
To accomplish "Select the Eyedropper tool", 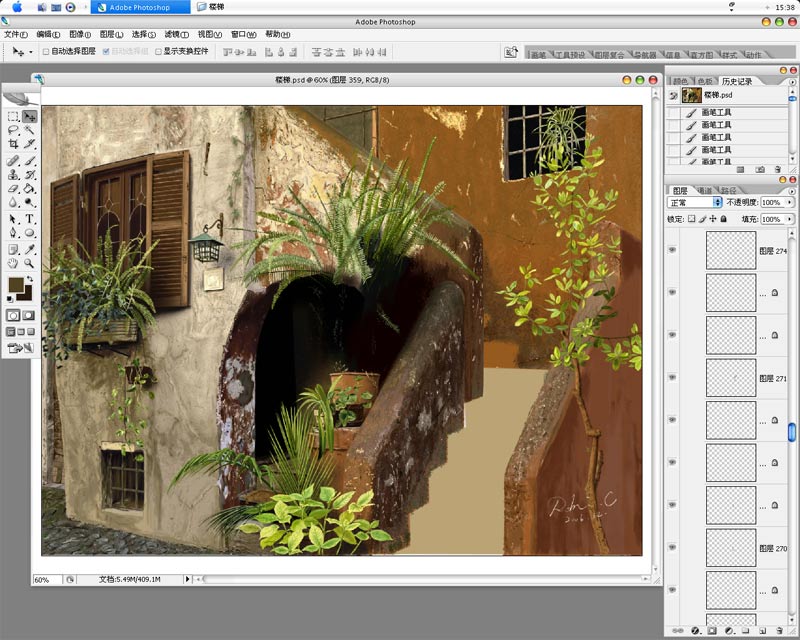I will [30, 249].
